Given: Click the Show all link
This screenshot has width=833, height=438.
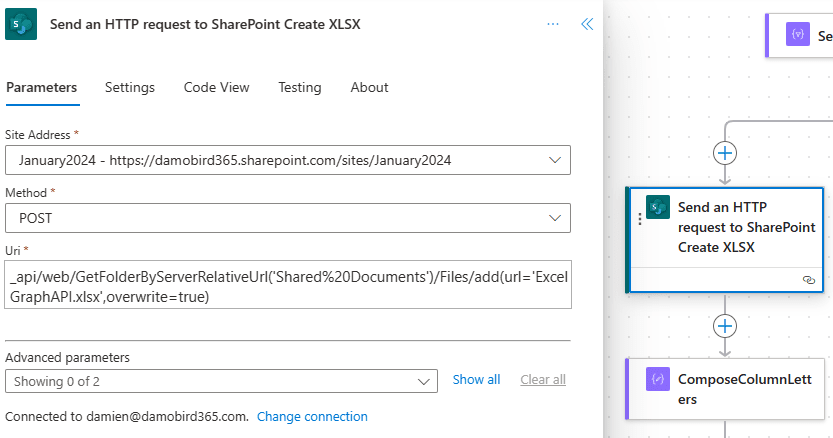Looking at the screenshot, I should tap(476, 380).
